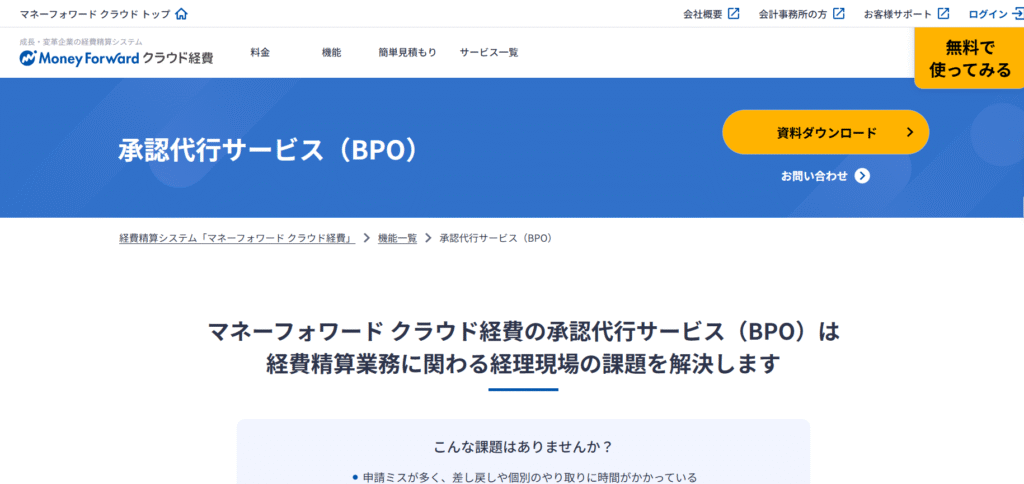Click external link icon next to お客様サポート
The width and height of the screenshot is (1024, 484).
943,14
